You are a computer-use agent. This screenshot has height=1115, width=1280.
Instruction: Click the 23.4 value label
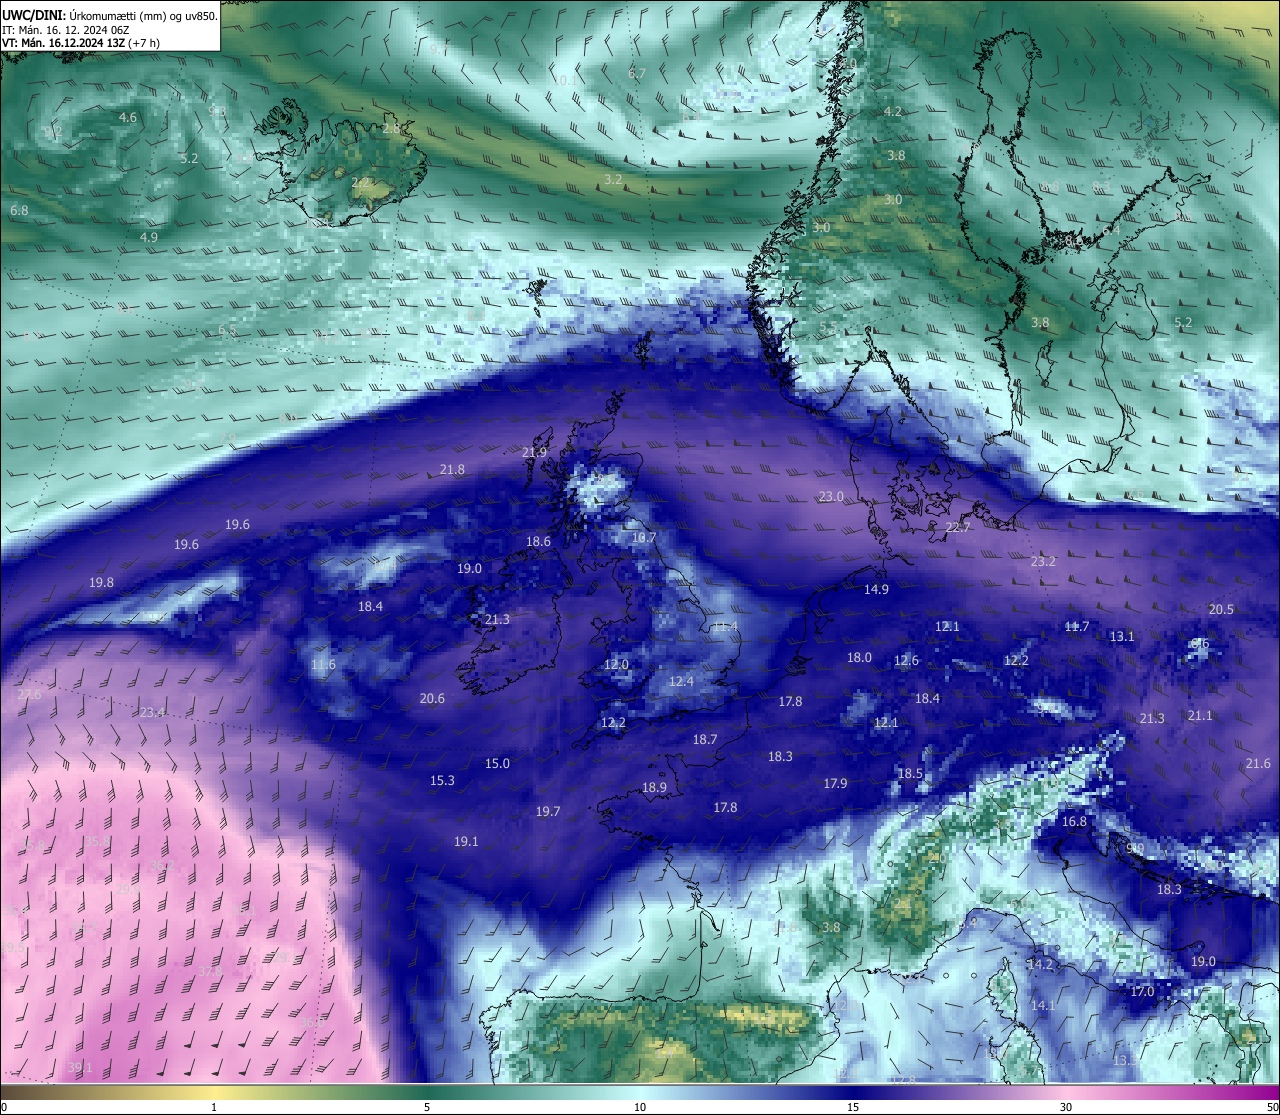coord(152,712)
